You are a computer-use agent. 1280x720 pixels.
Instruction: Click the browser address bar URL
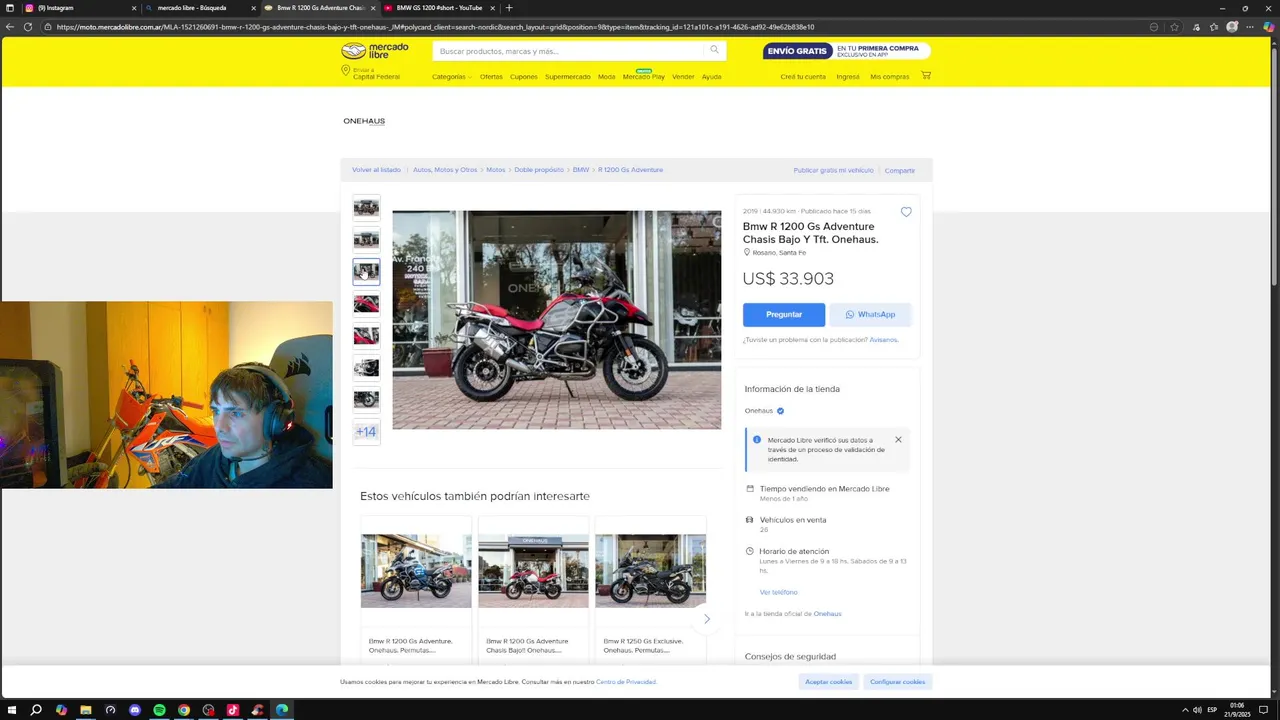(x=435, y=27)
